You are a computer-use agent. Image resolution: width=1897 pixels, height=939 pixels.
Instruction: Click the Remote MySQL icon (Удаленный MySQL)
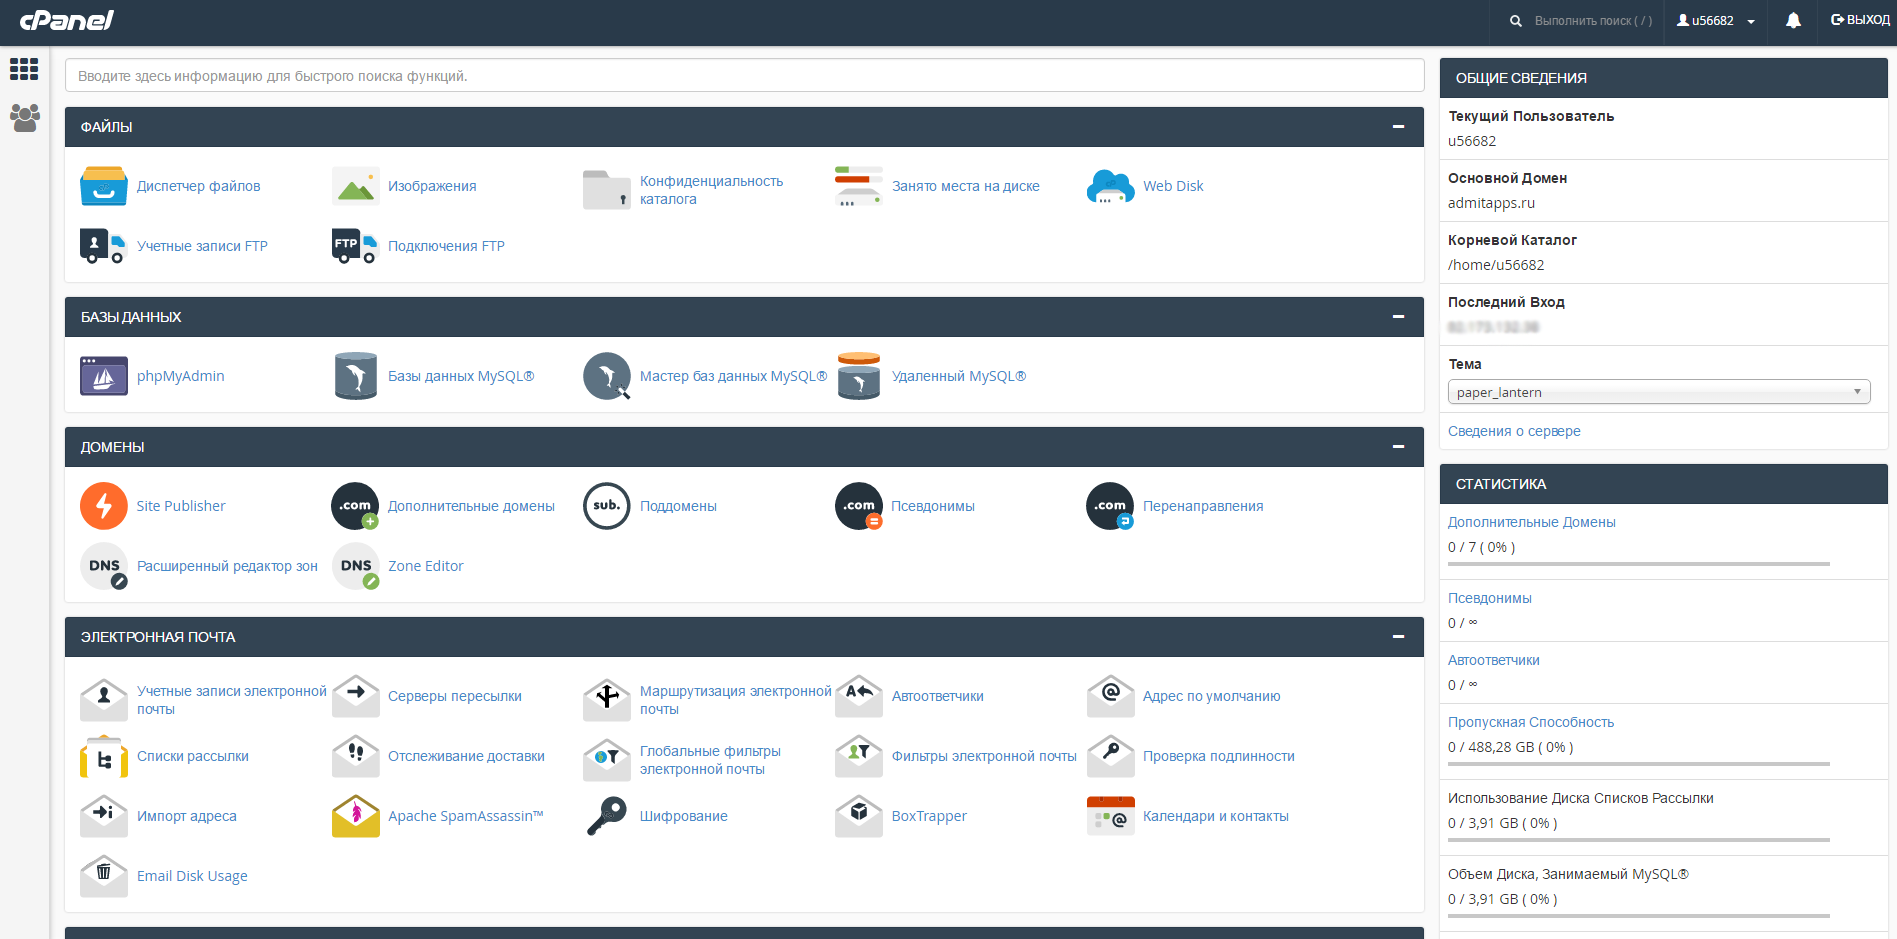(x=859, y=376)
